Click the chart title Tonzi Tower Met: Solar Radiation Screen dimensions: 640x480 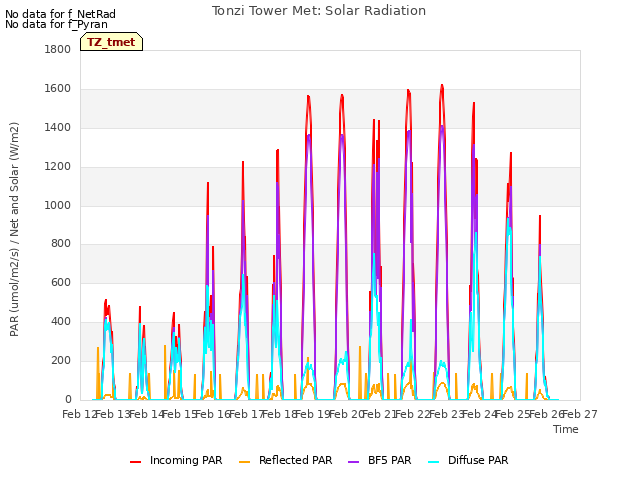tap(319, 11)
